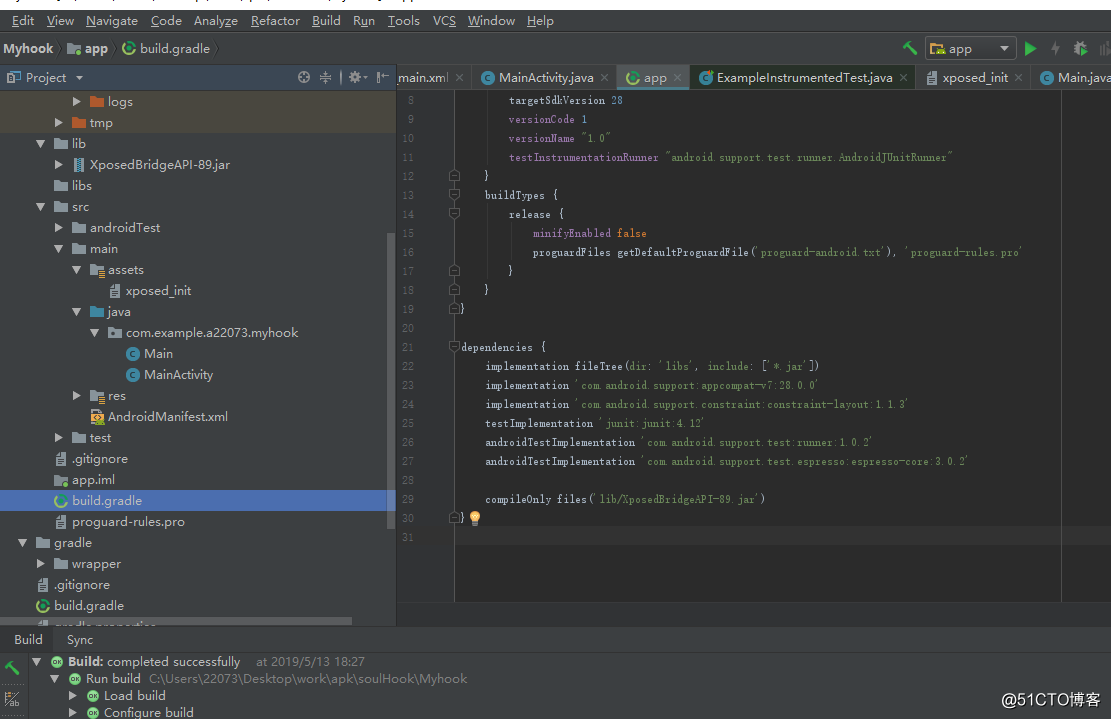Close the app build.gradle tab
This screenshot has height=719, width=1111.
[x=677, y=78]
